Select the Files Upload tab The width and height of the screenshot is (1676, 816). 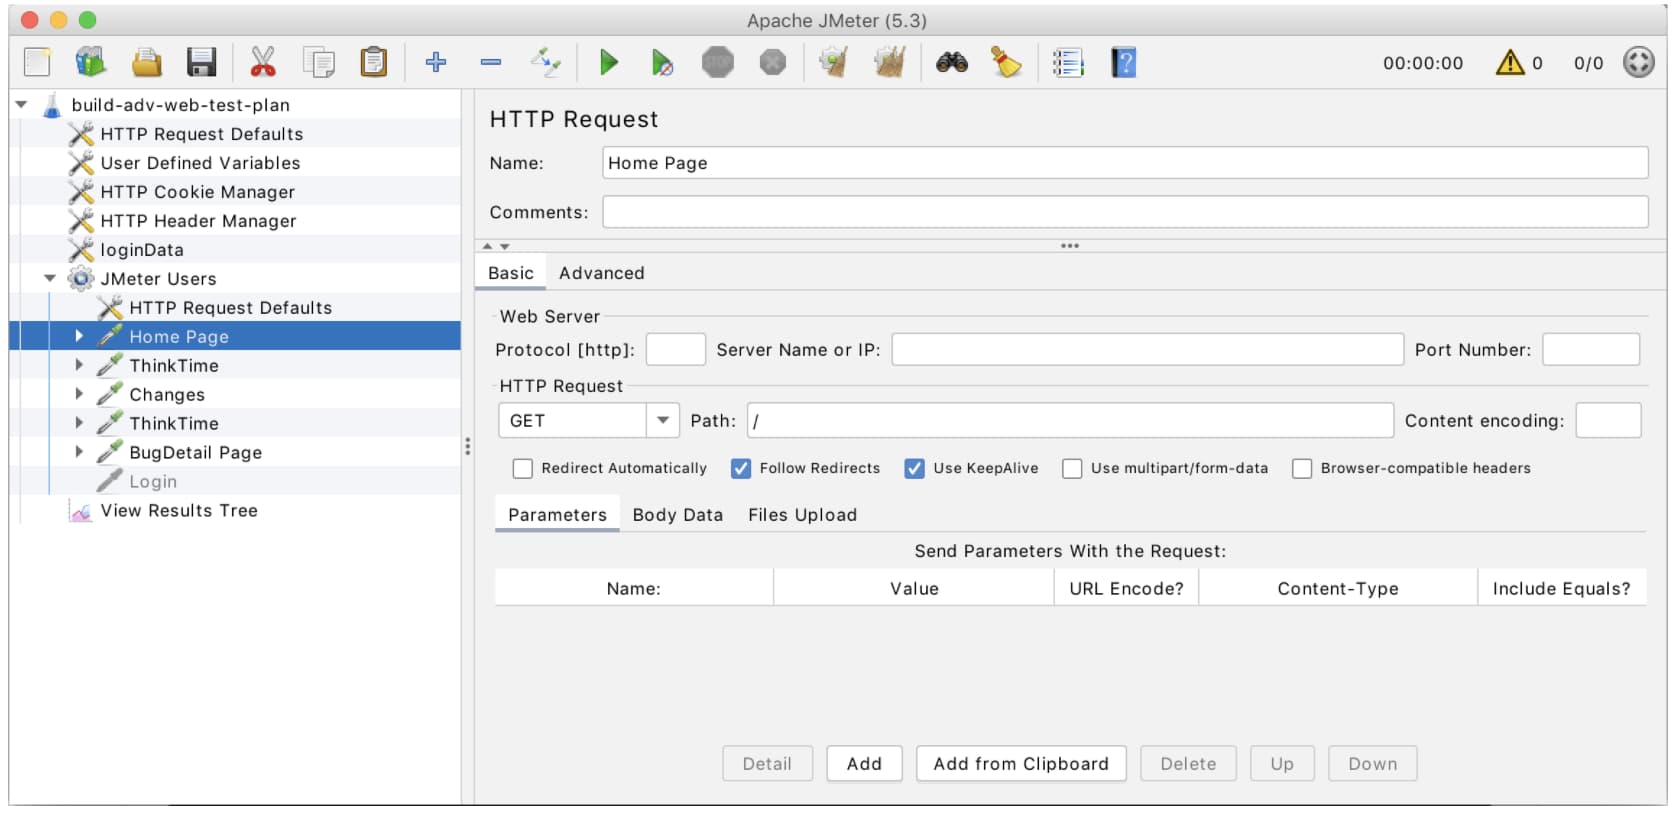pyautogui.click(x=802, y=515)
